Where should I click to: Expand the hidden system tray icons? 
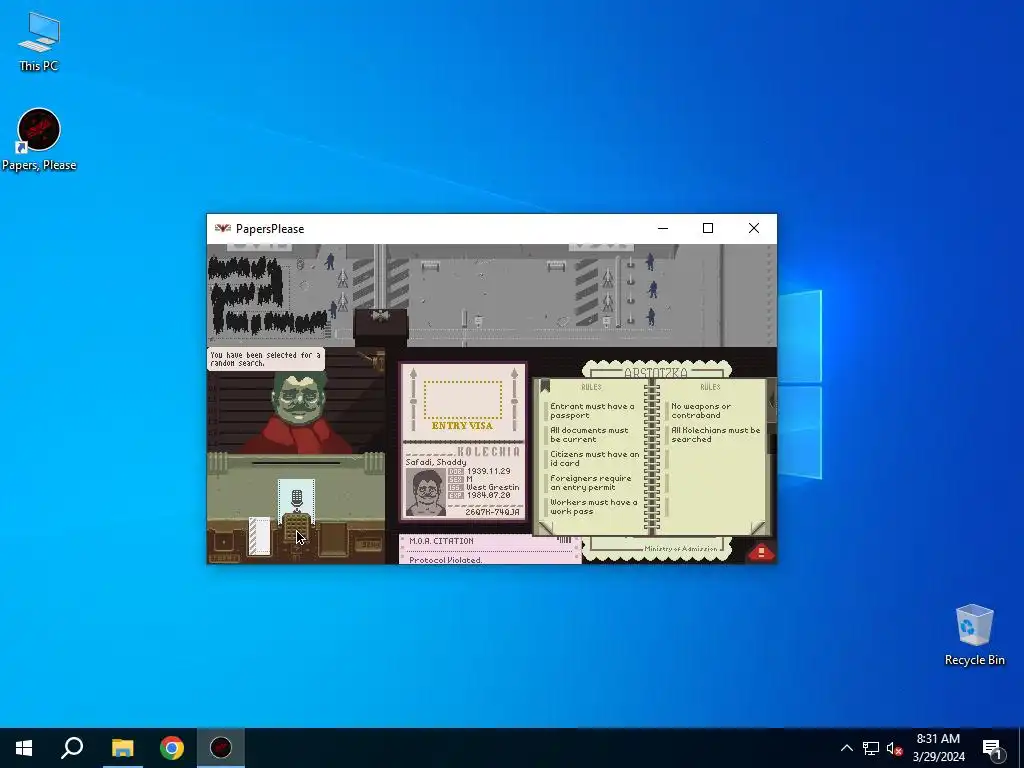(846, 748)
